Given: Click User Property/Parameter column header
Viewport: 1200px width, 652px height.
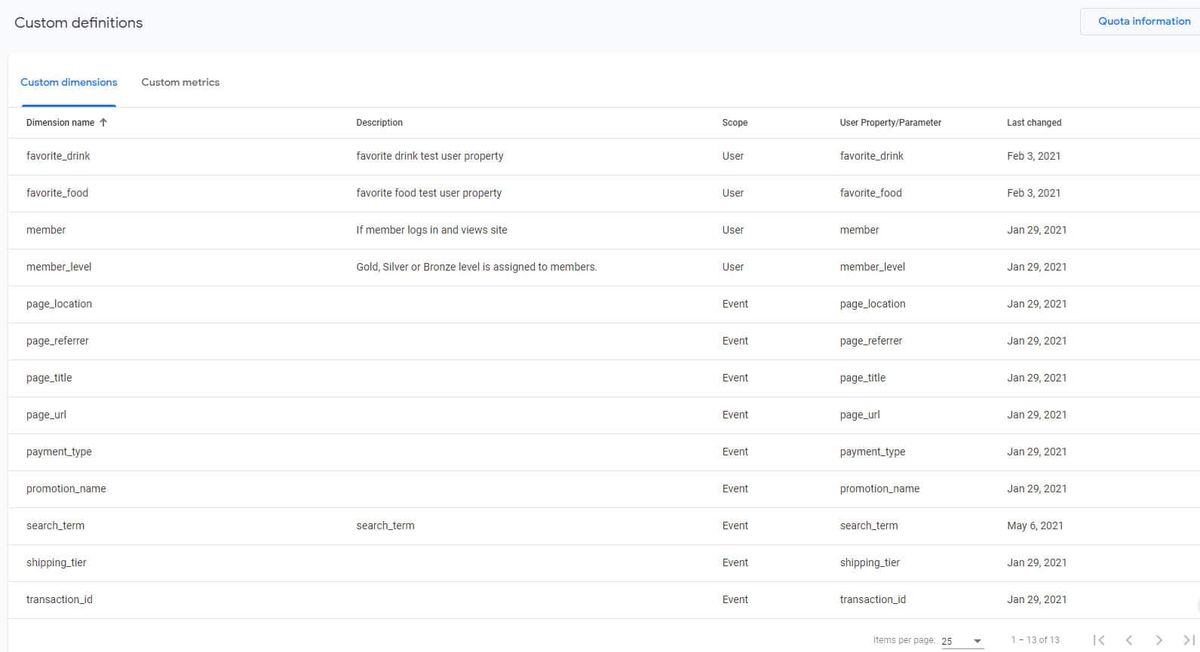Looking at the screenshot, I should click(x=890, y=122).
